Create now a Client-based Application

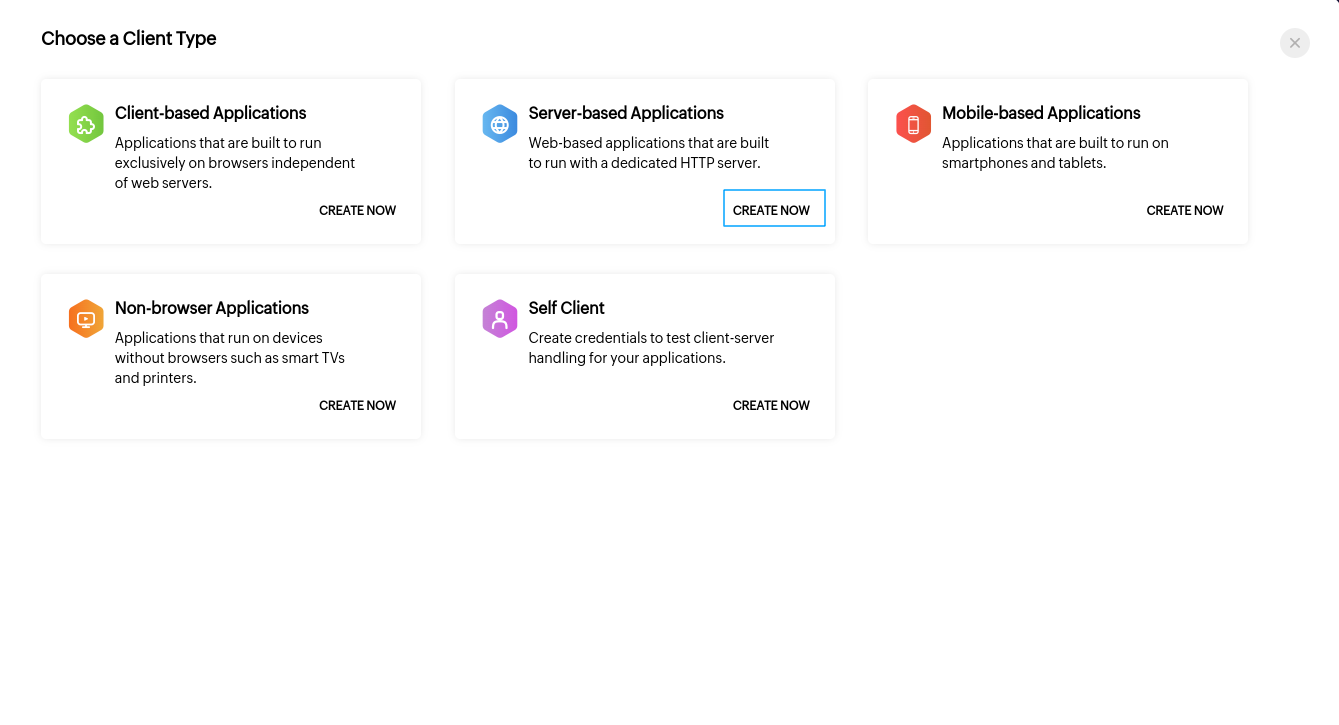pyautogui.click(x=357, y=210)
